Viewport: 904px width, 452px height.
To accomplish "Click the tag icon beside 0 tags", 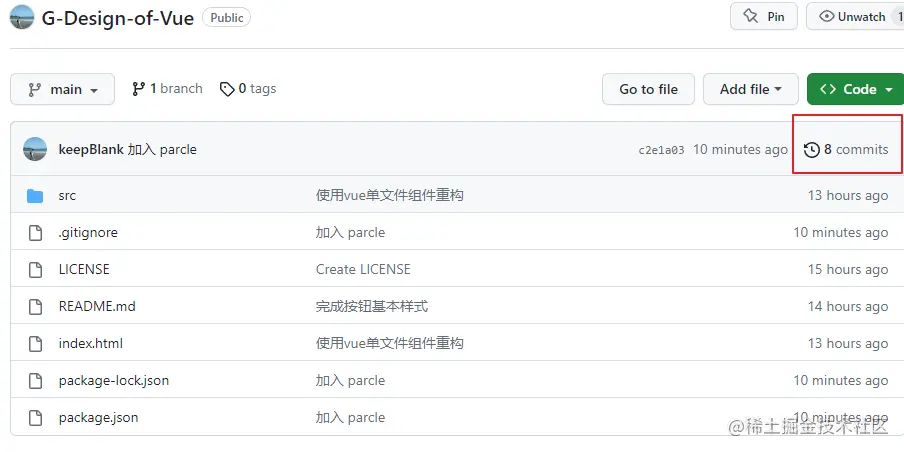I will [227, 89].
